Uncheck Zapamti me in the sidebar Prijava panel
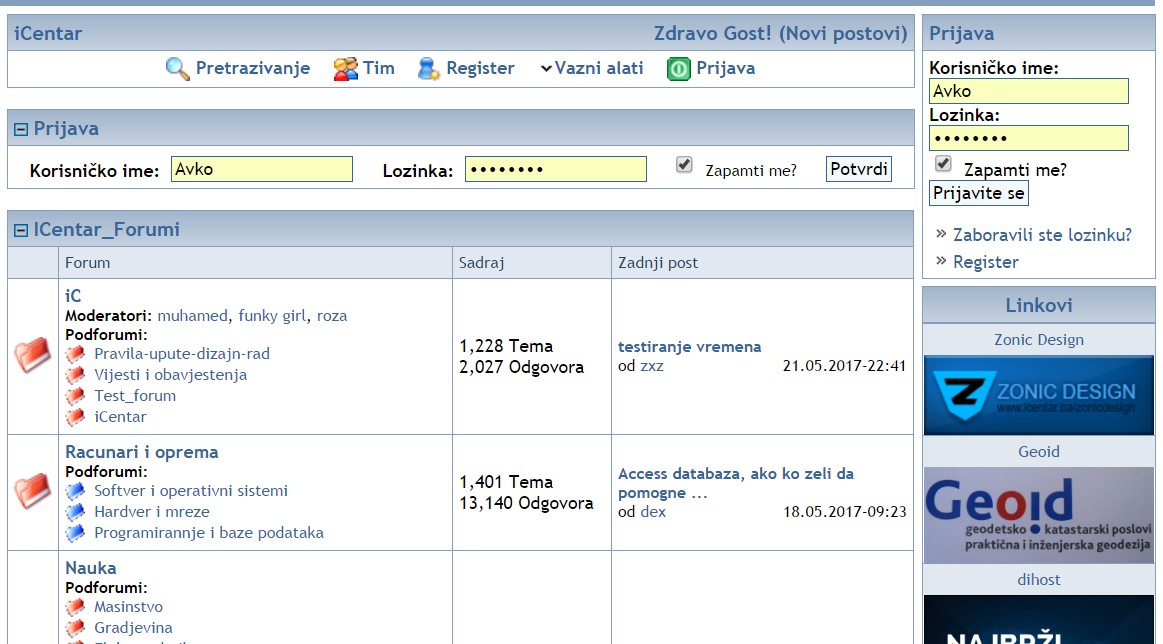 pos(942,164)
